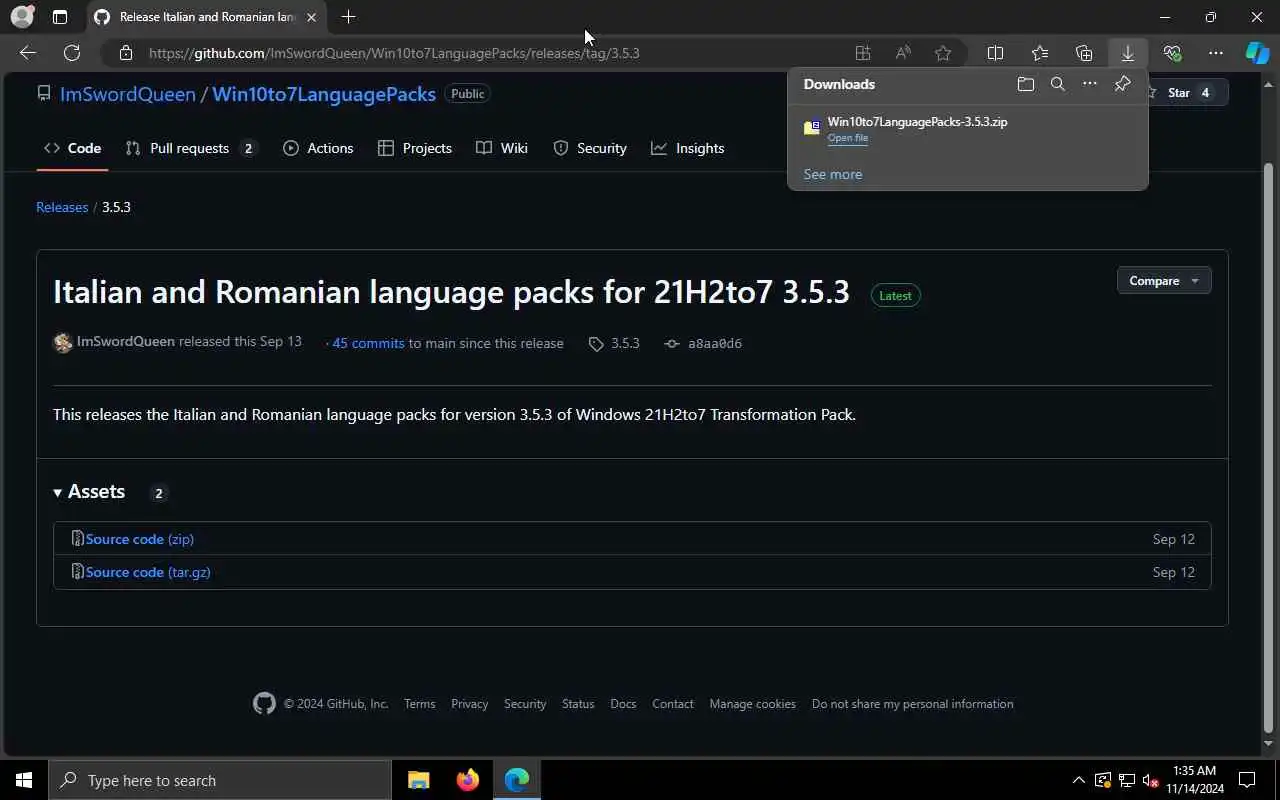Screen dimensions: 1280x800
Task: Click the GitHub logo in footer
Action: (x=264, y=704)
